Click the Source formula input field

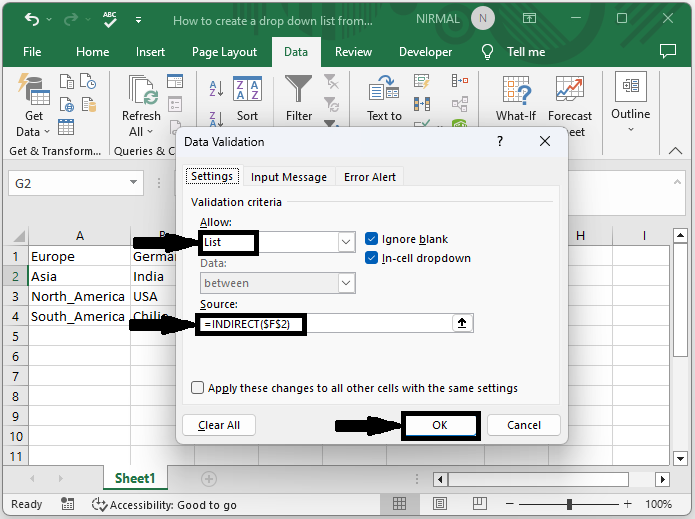tap(326, 324)
